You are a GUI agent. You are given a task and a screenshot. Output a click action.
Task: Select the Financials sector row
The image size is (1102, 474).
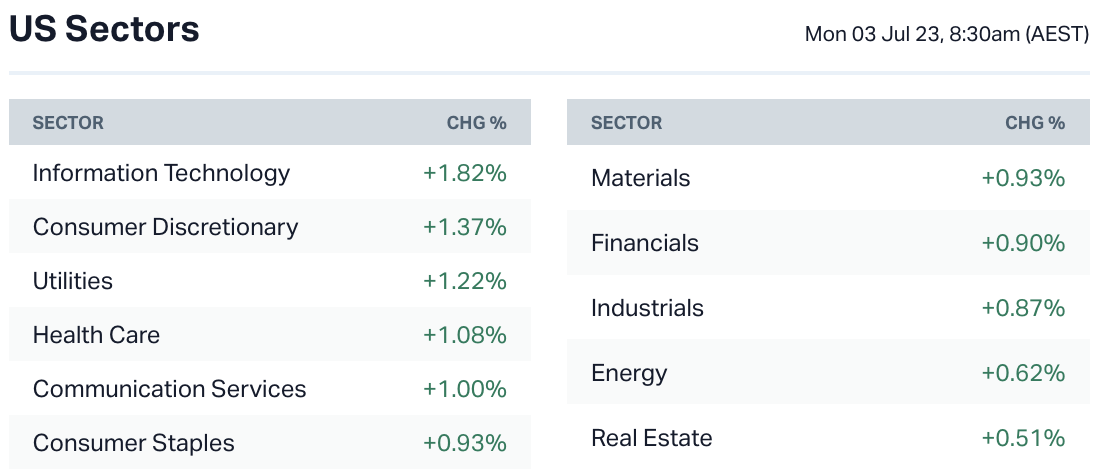click(x=644, y=243)
